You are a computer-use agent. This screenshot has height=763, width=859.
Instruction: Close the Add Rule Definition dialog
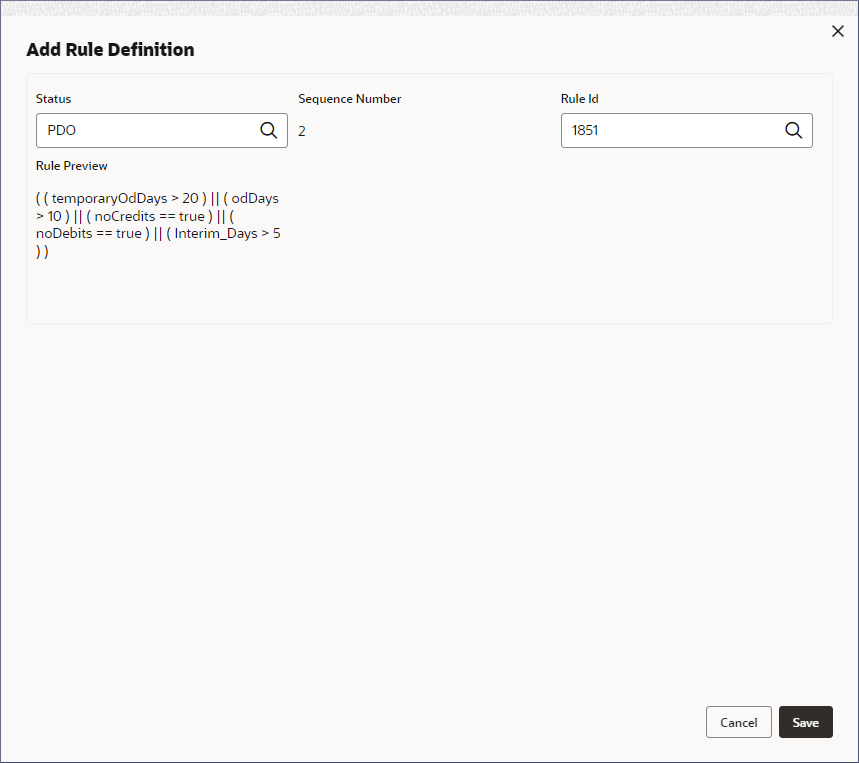click(838, 31)
